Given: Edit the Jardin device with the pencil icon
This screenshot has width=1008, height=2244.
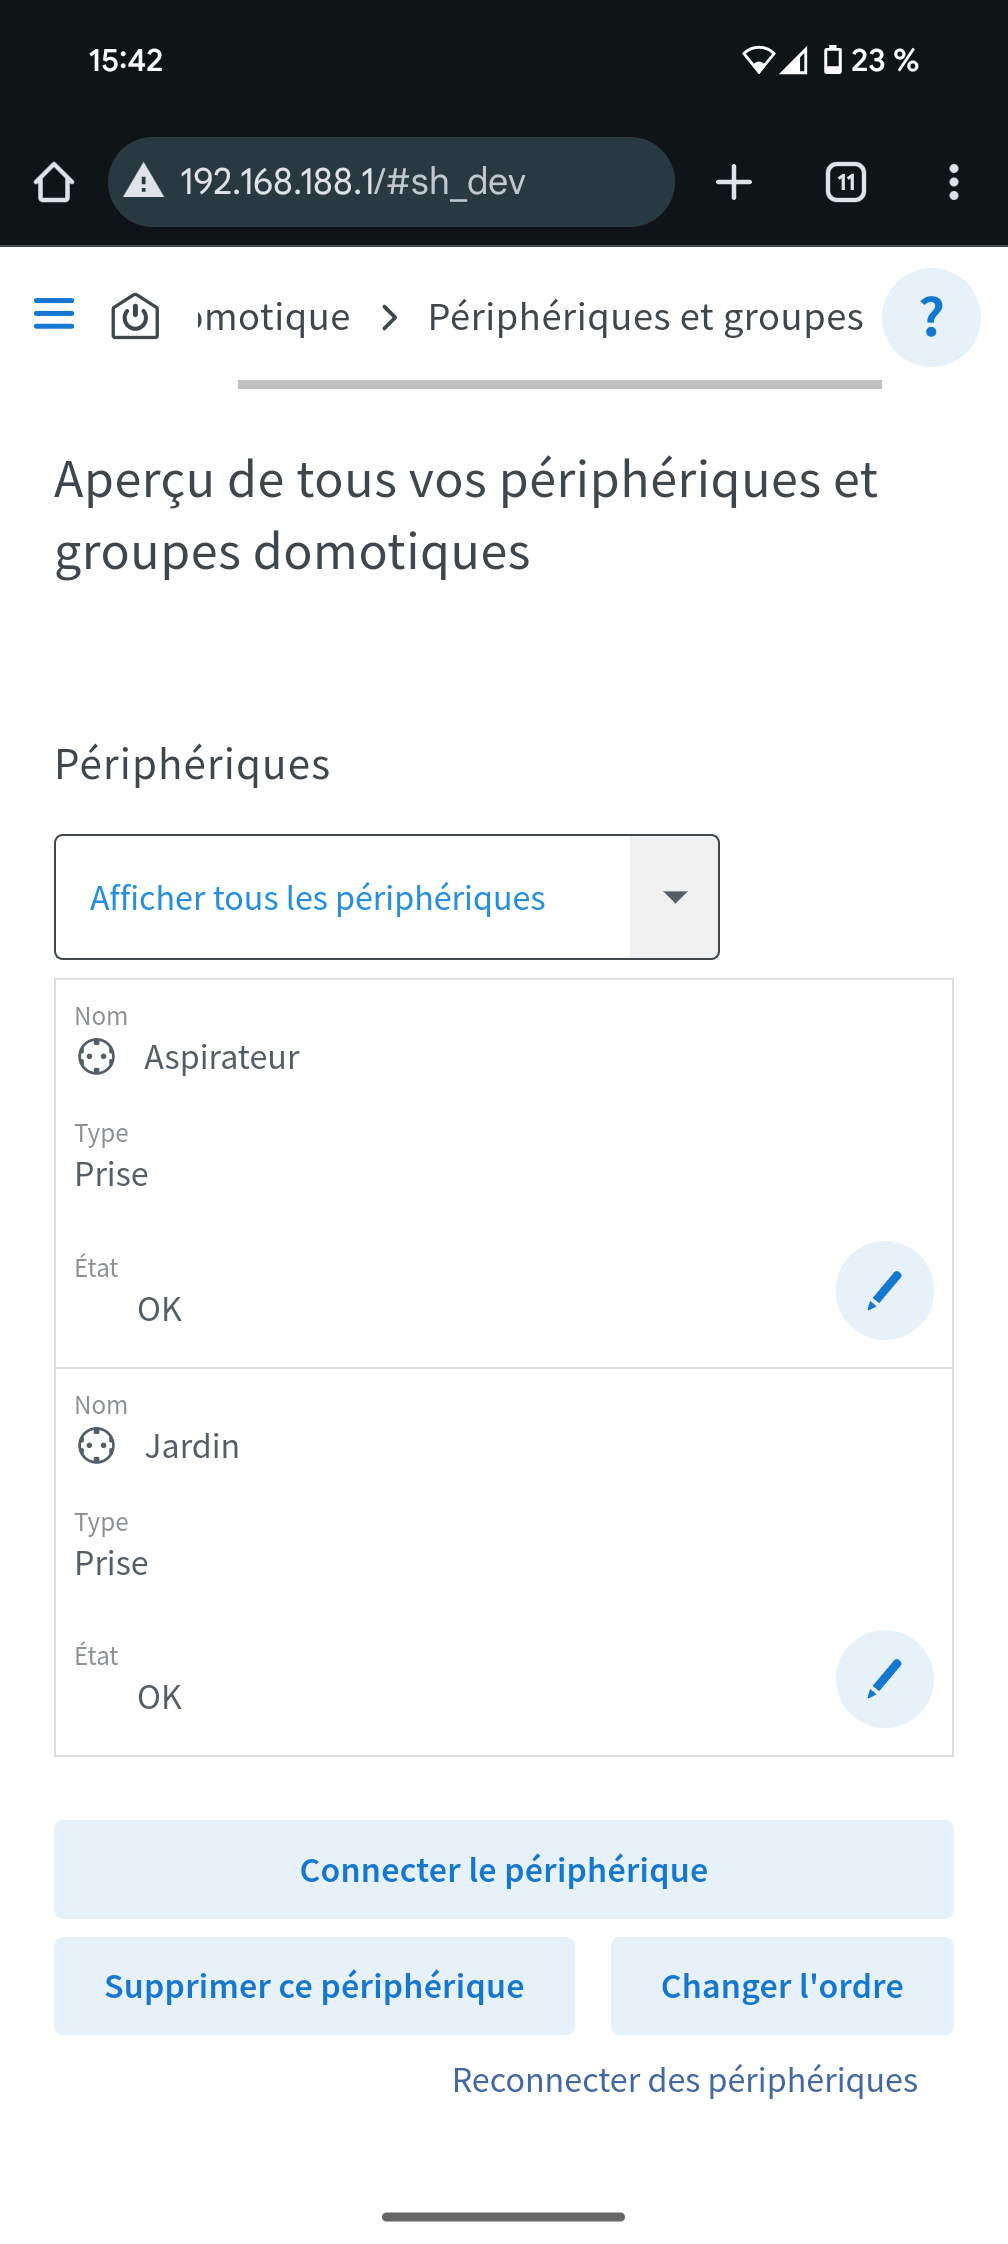Looking at the screenshot, I should 885,1679.
